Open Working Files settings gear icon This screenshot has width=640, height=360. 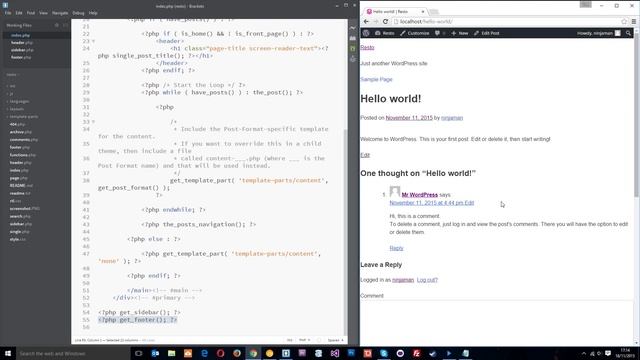57,25
